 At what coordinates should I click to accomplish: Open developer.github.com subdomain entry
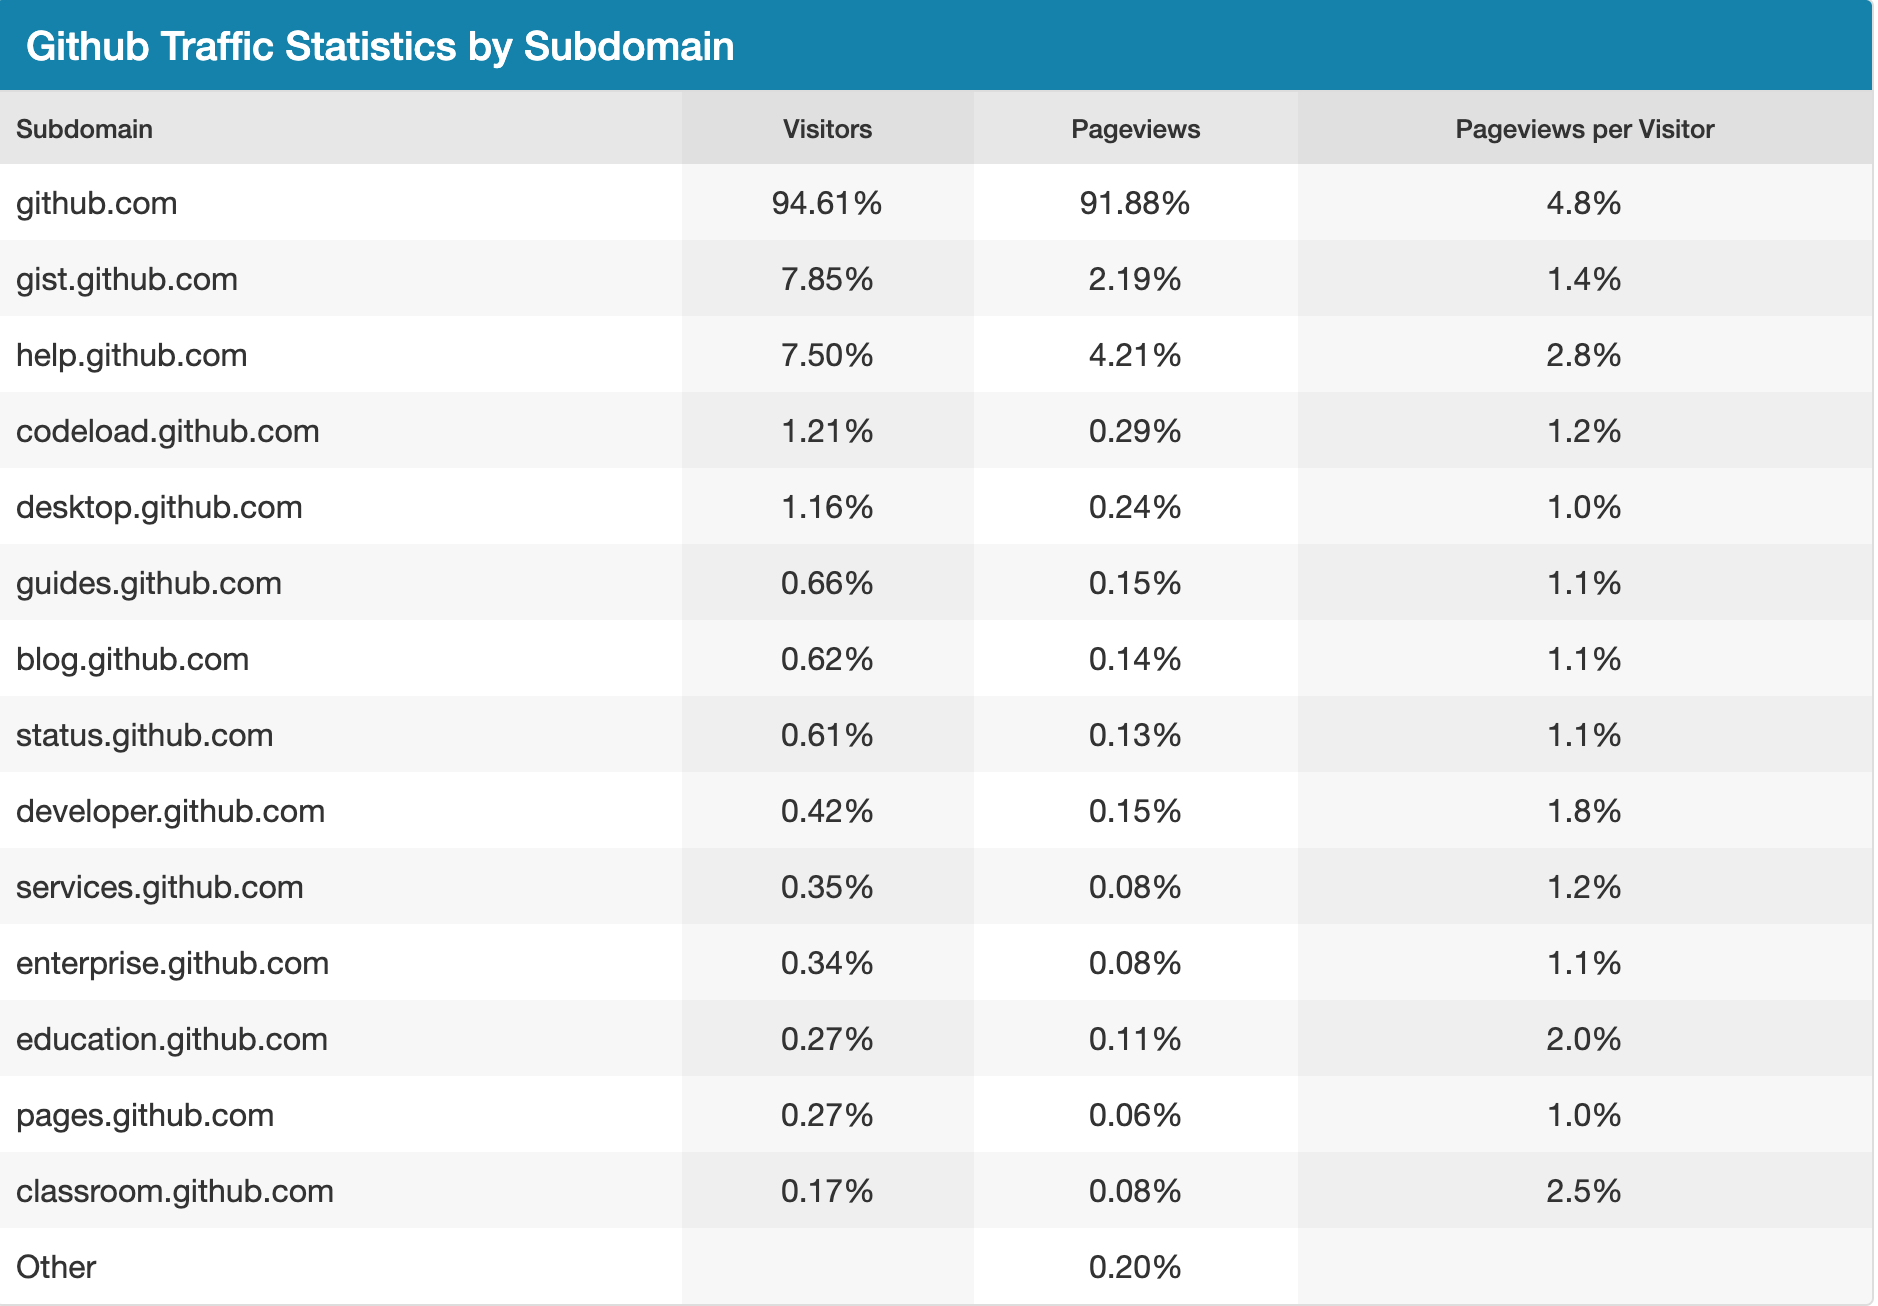tap(170, 811)
